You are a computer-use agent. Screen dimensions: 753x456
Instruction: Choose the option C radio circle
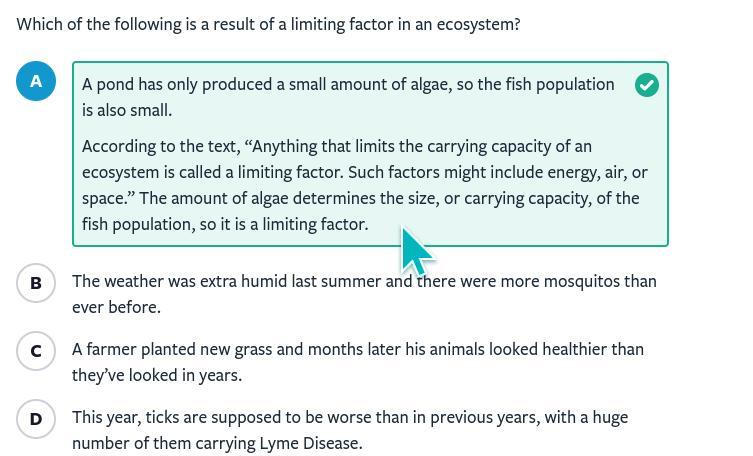(x=36, y=351)
